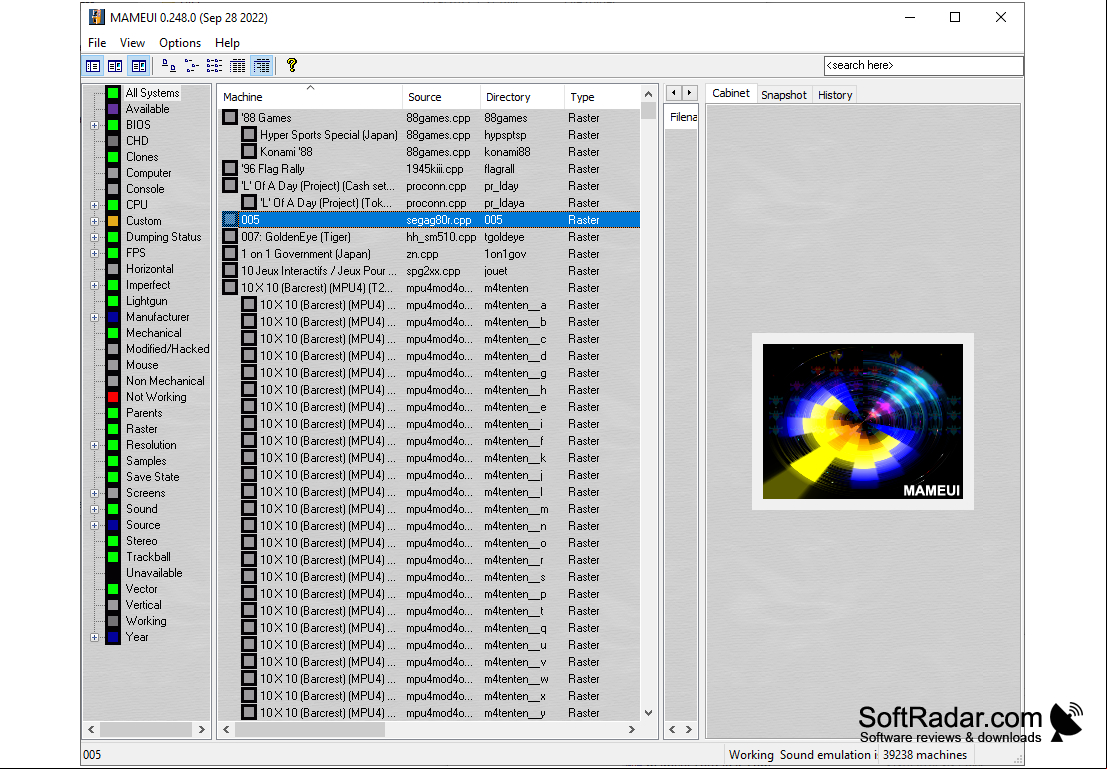
Task: Expand the CPU folder node
Action: pos(94,205)
